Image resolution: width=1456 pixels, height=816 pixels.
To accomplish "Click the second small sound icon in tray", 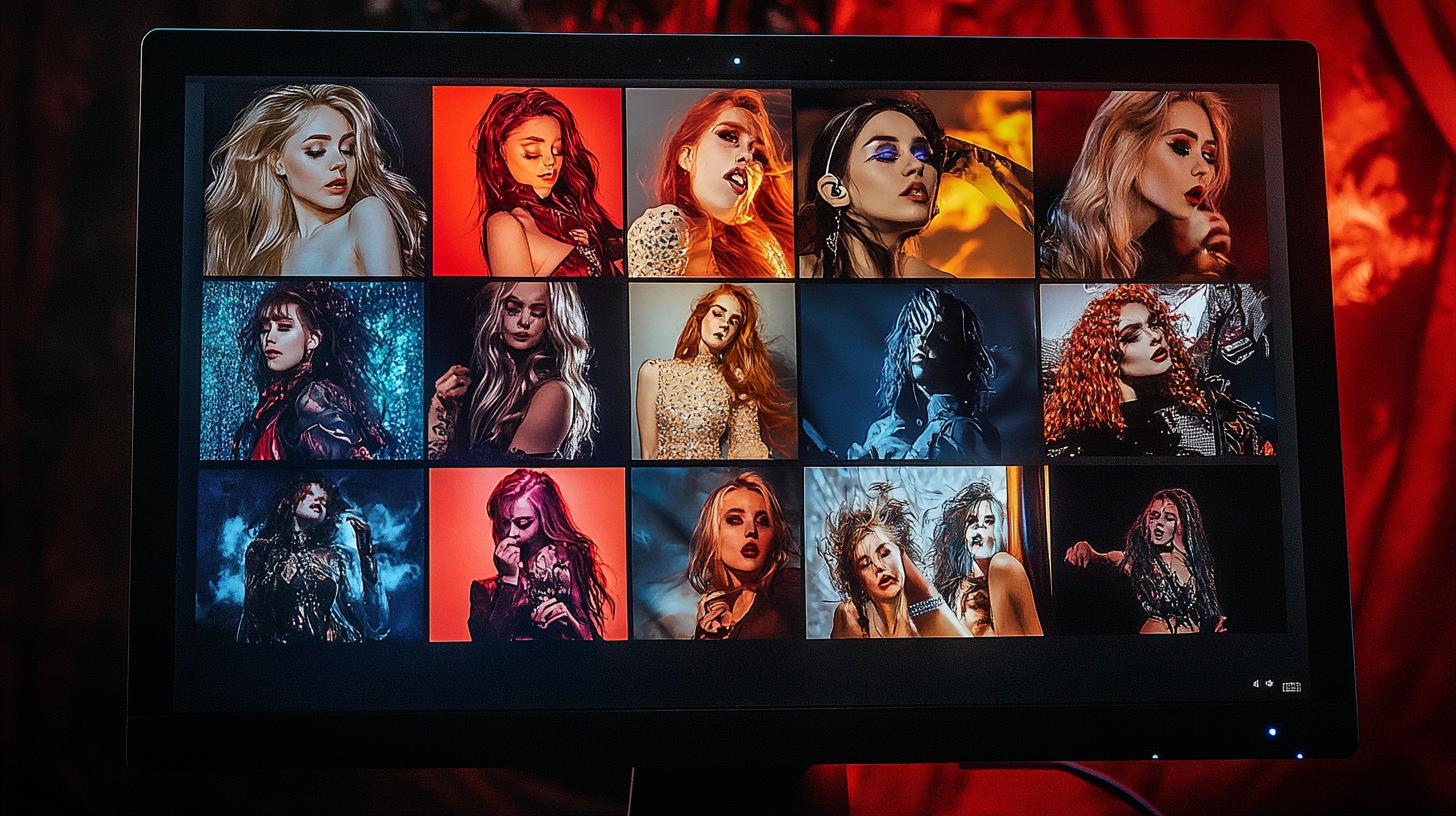I will tap(1269, 684).
